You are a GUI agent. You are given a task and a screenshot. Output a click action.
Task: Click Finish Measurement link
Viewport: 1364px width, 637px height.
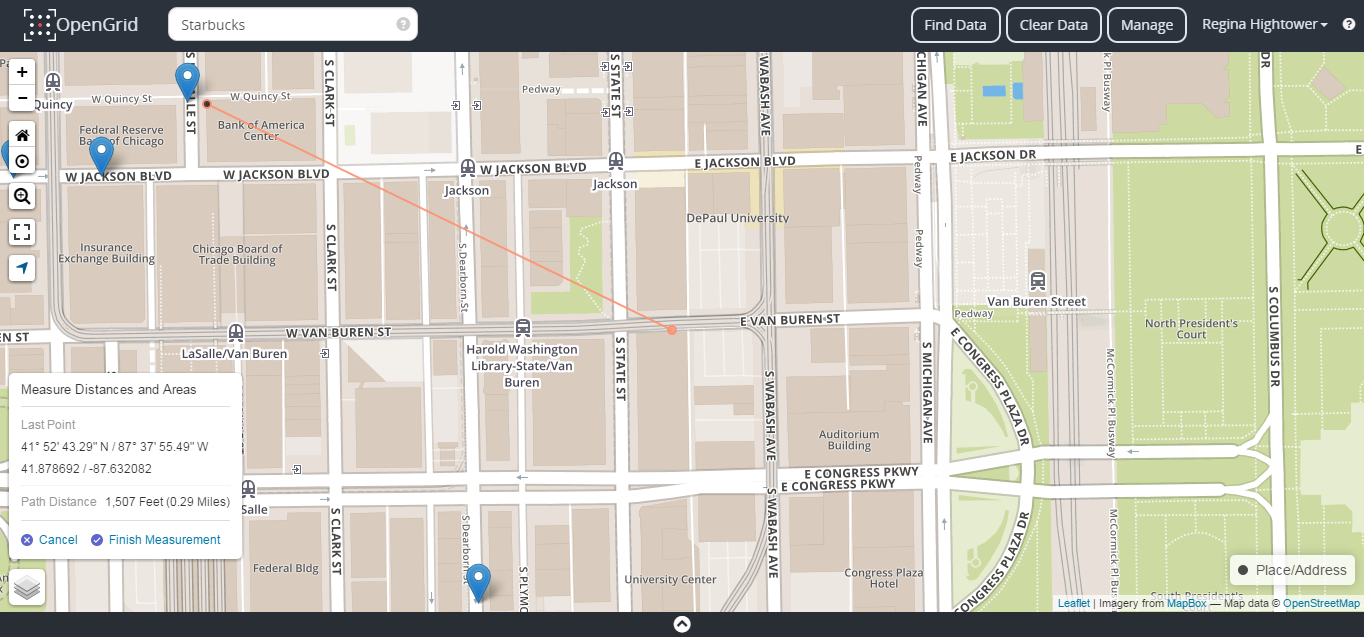point(155,540)
